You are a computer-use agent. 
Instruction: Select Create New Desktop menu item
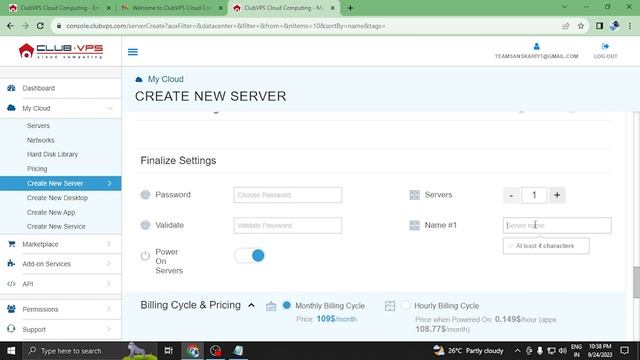(57, 198)
